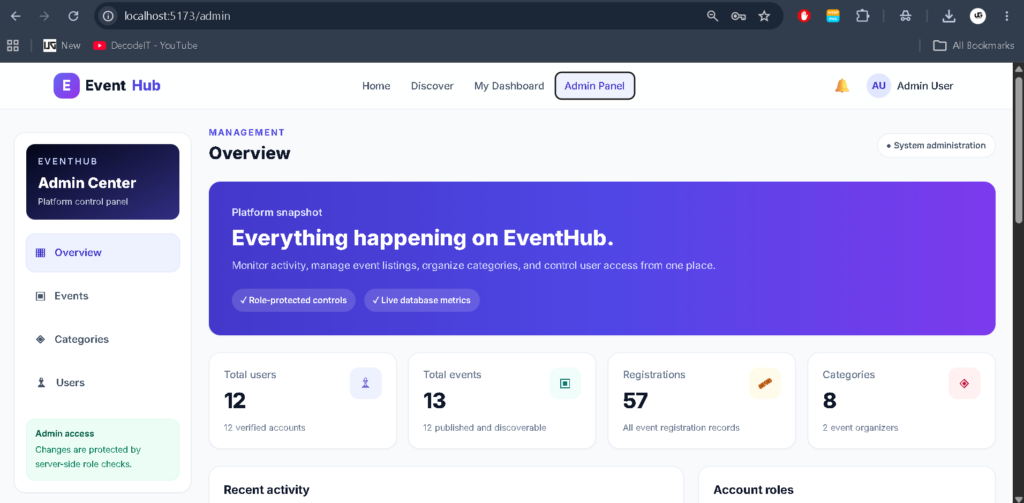Go back with browser back arrow
The height and width of the screenshot is (503, 1024).
click(16, 16)
